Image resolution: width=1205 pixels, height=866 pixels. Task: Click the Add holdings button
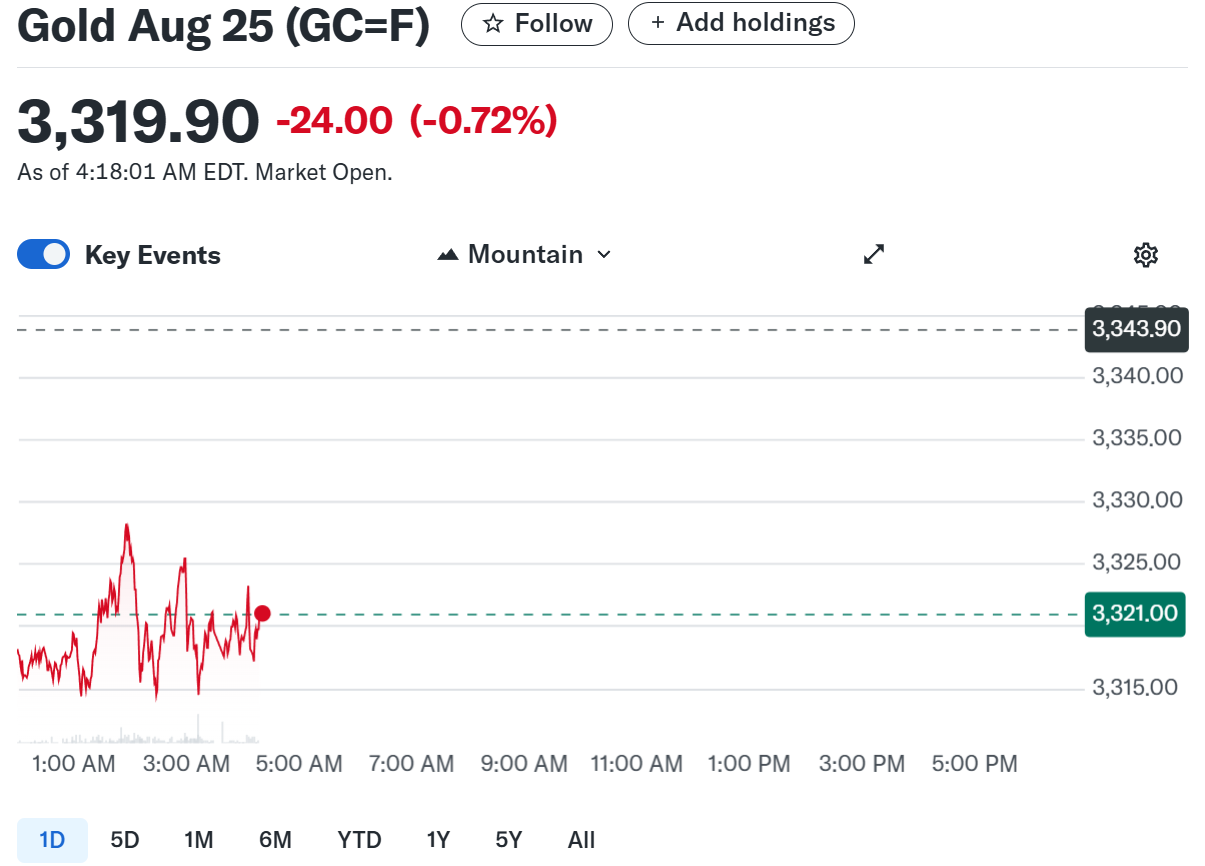741,23
